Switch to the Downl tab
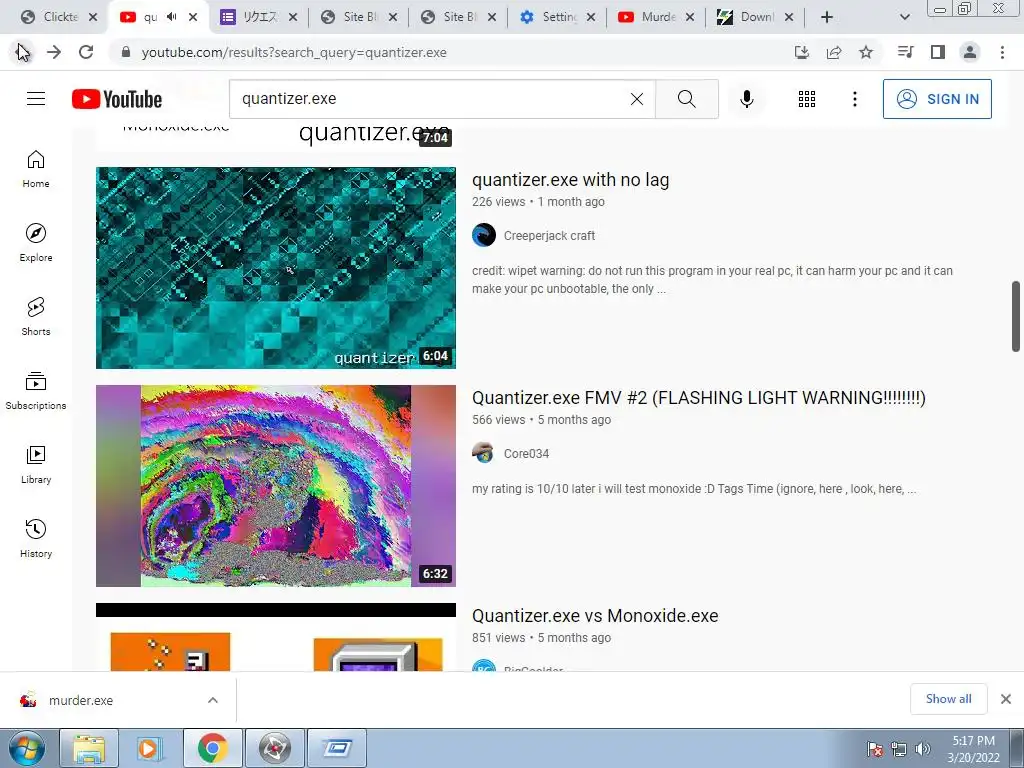Viewport: 1024px width, 768px height. coord(756,17)
